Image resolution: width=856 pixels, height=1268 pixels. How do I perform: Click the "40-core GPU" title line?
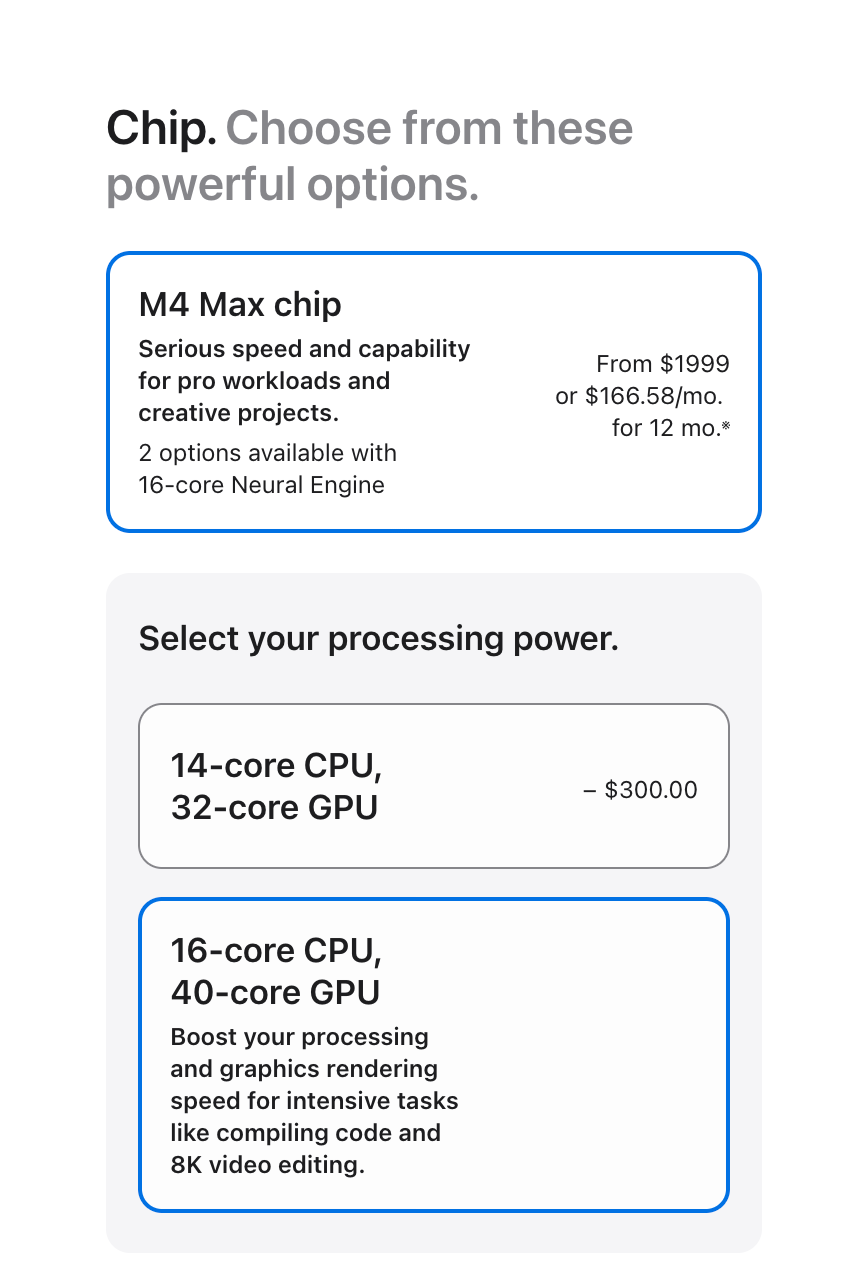pos(276,992)
